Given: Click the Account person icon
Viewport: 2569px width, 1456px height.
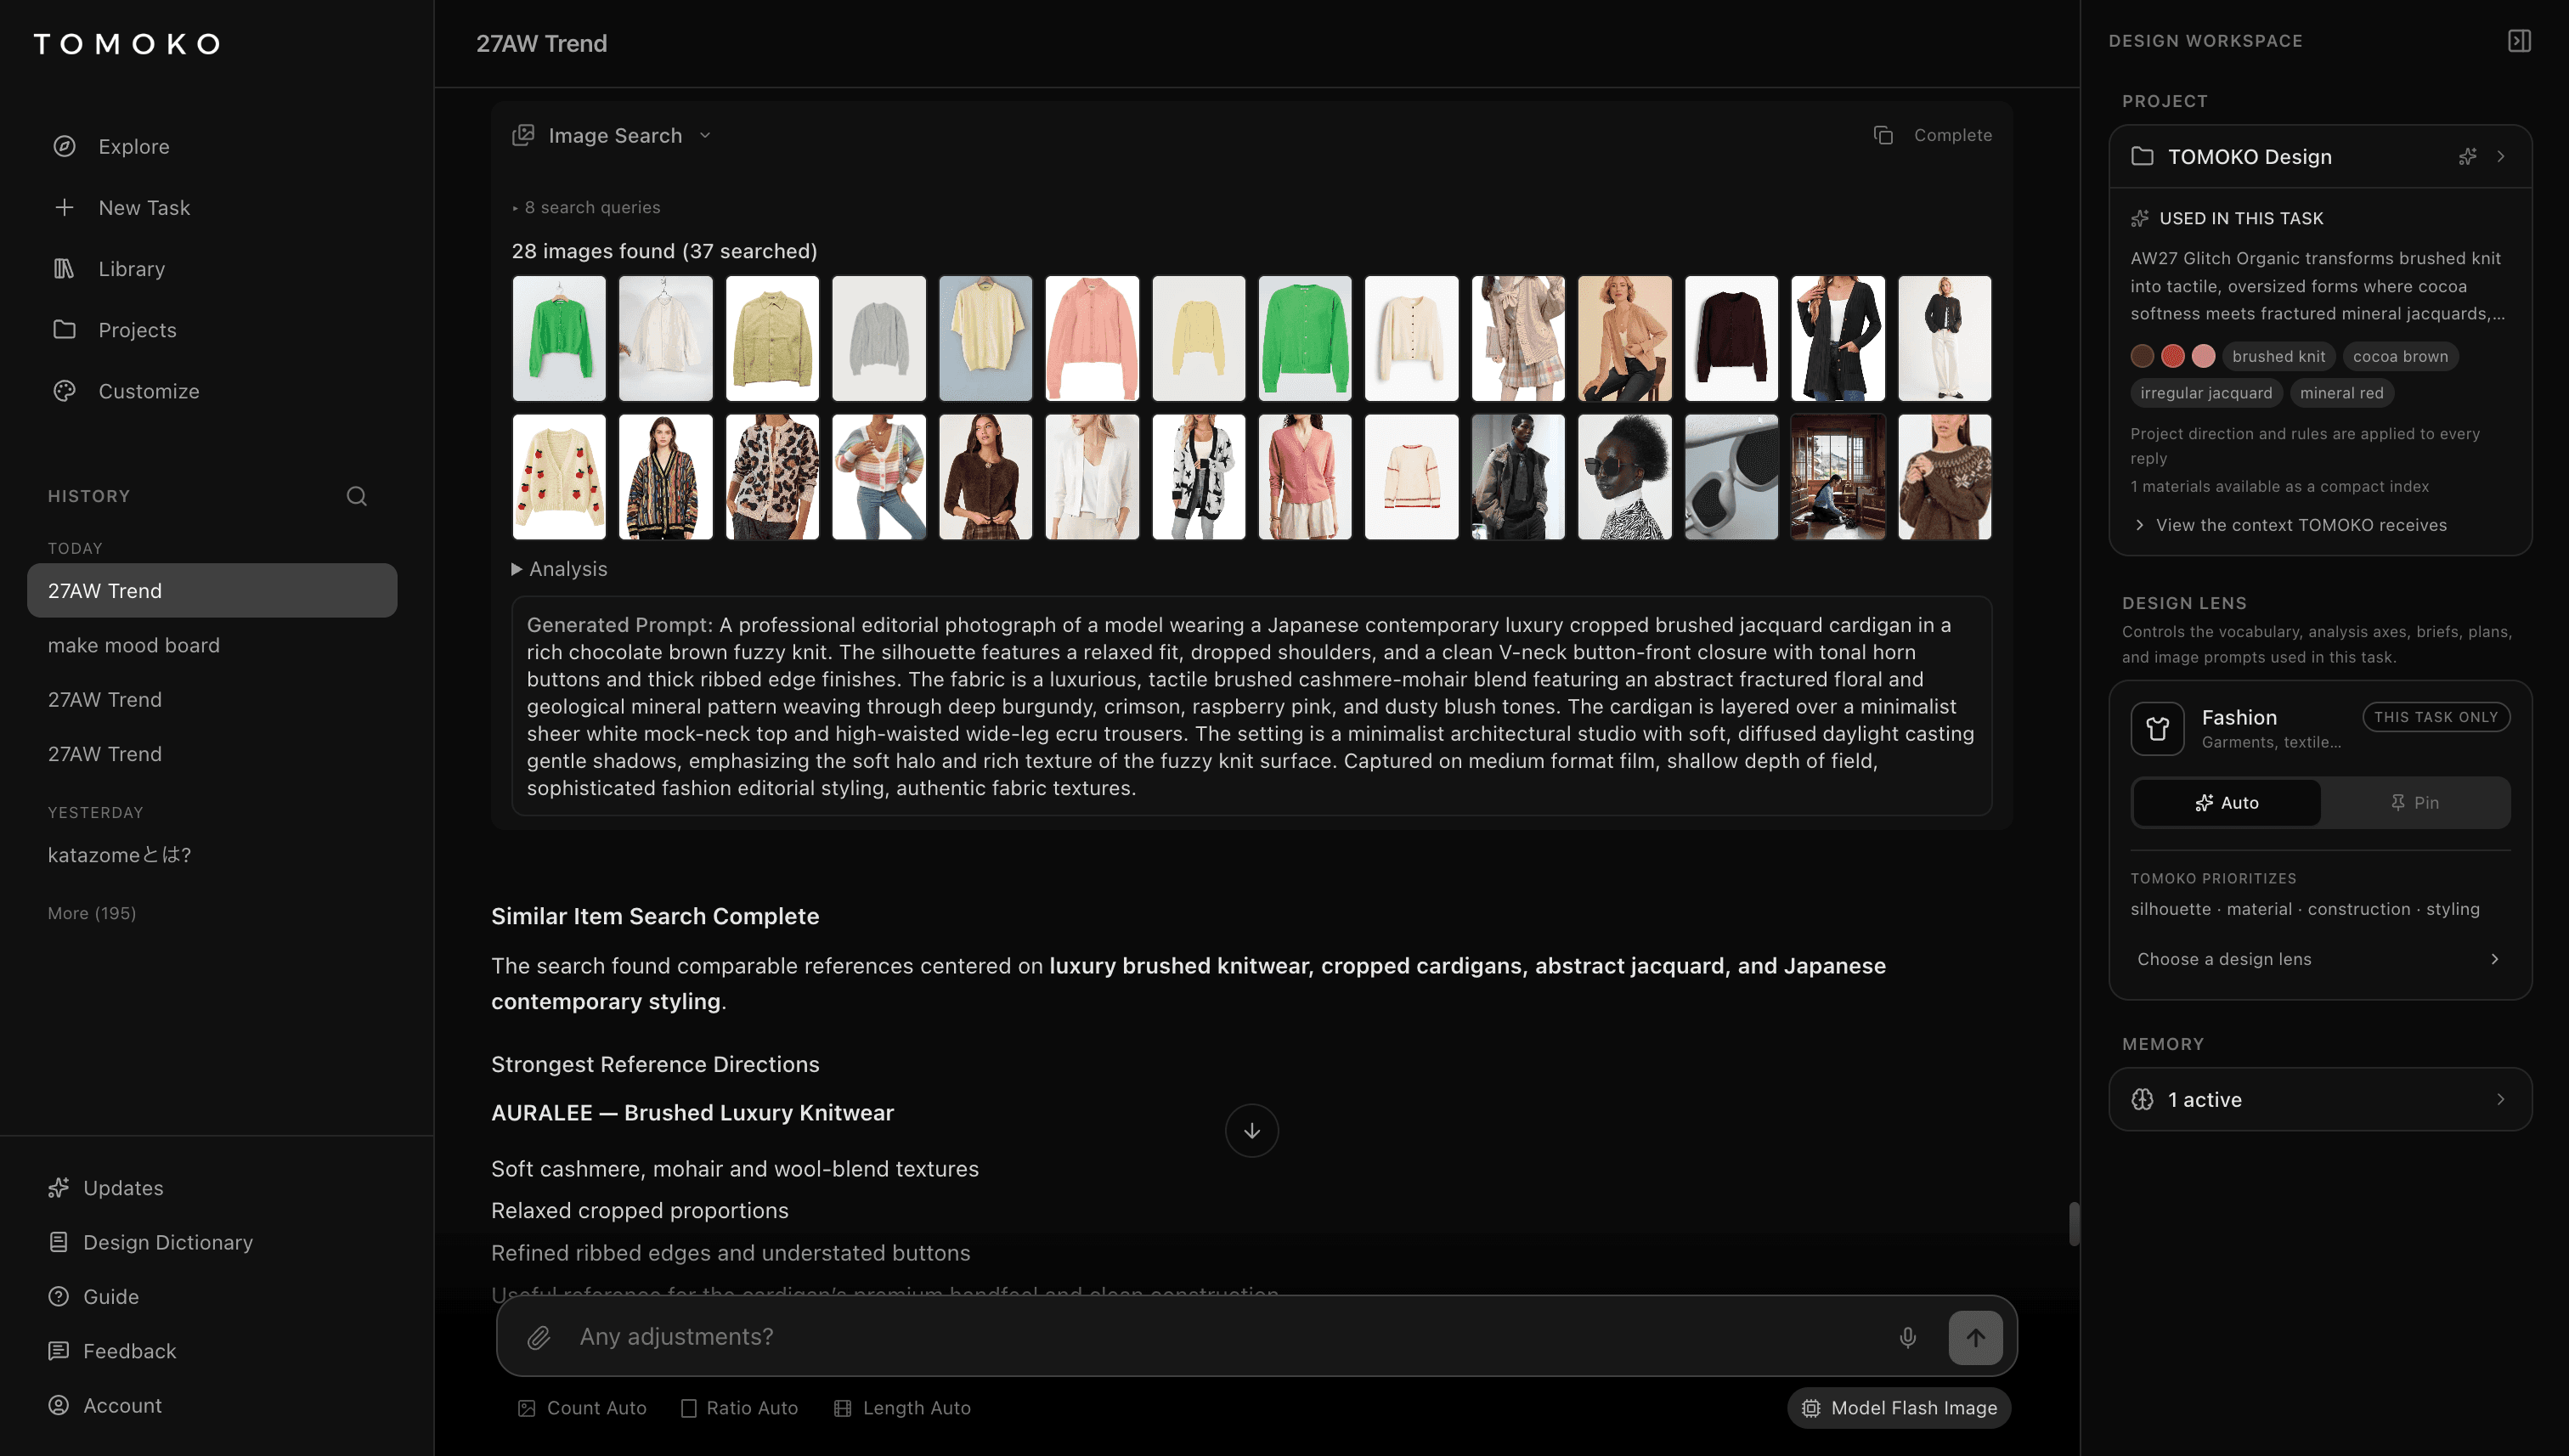Looking at the screenshot, I should click(x=59, y=1404).
